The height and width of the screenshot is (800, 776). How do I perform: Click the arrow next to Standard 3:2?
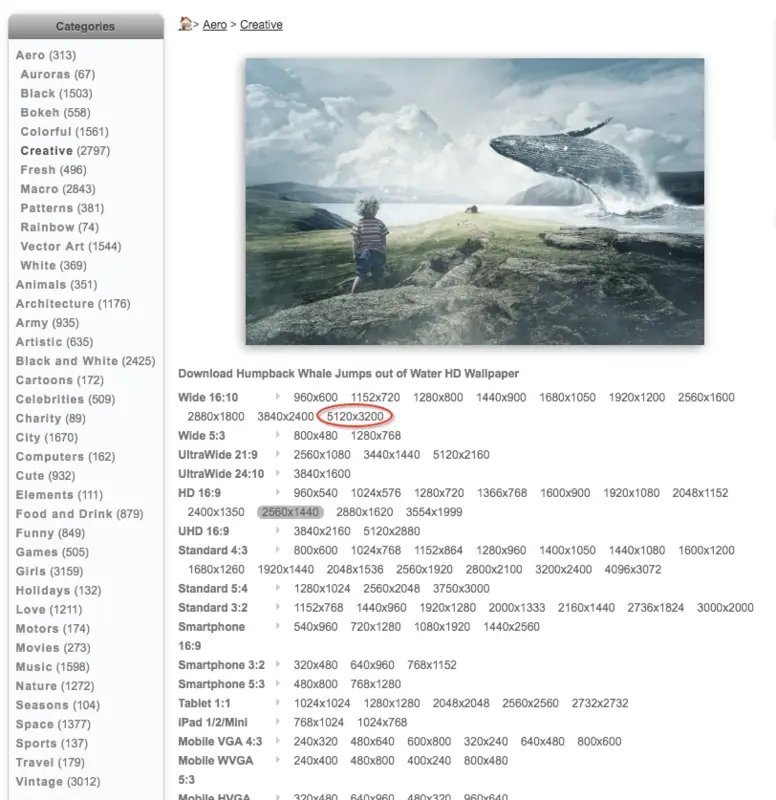tap(278, 607)
